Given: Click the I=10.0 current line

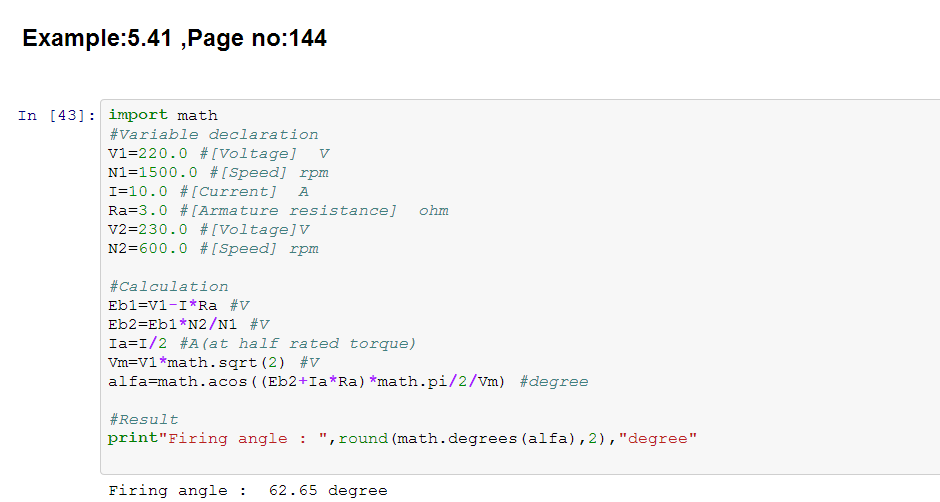Looking at the screenshot, I should point(208,191).
